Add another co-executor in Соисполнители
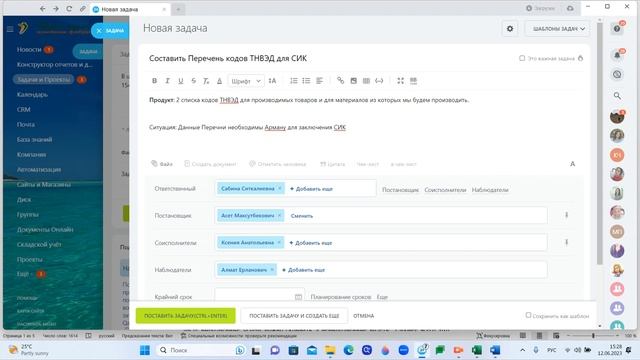The height and width of the screenshot is (360, 640). [x=311, y=243]
